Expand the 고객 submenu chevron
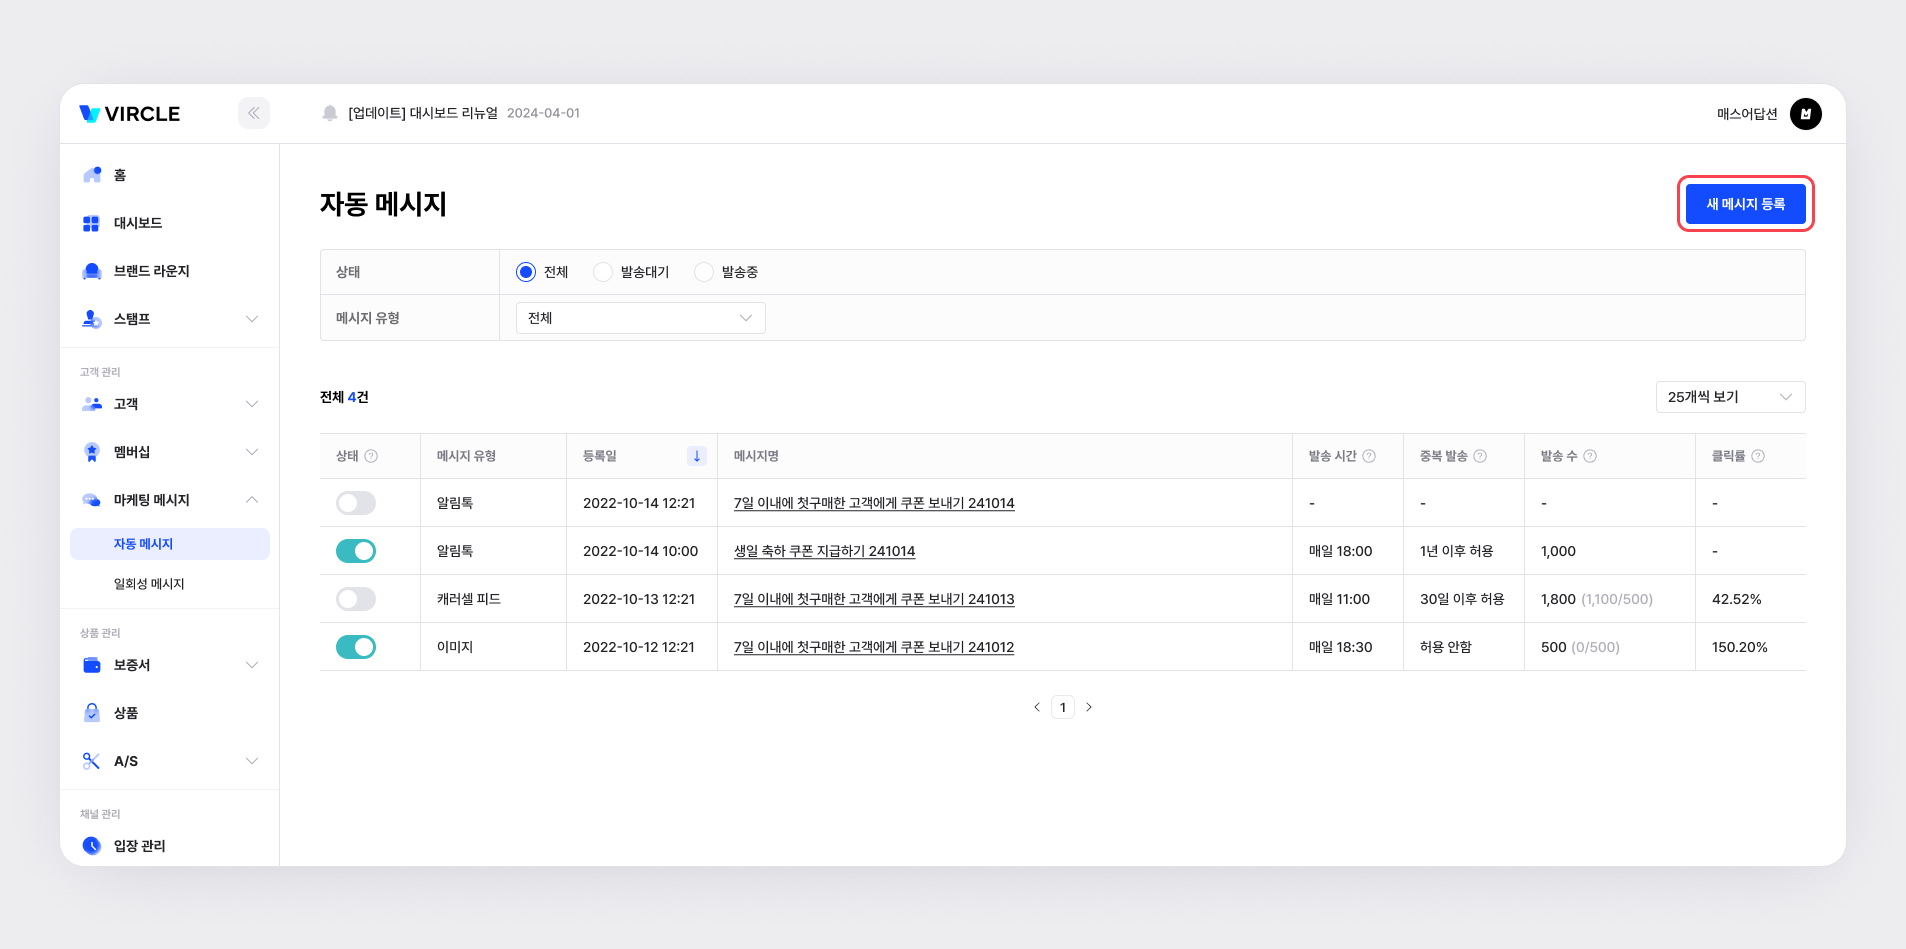 [252, 404]
